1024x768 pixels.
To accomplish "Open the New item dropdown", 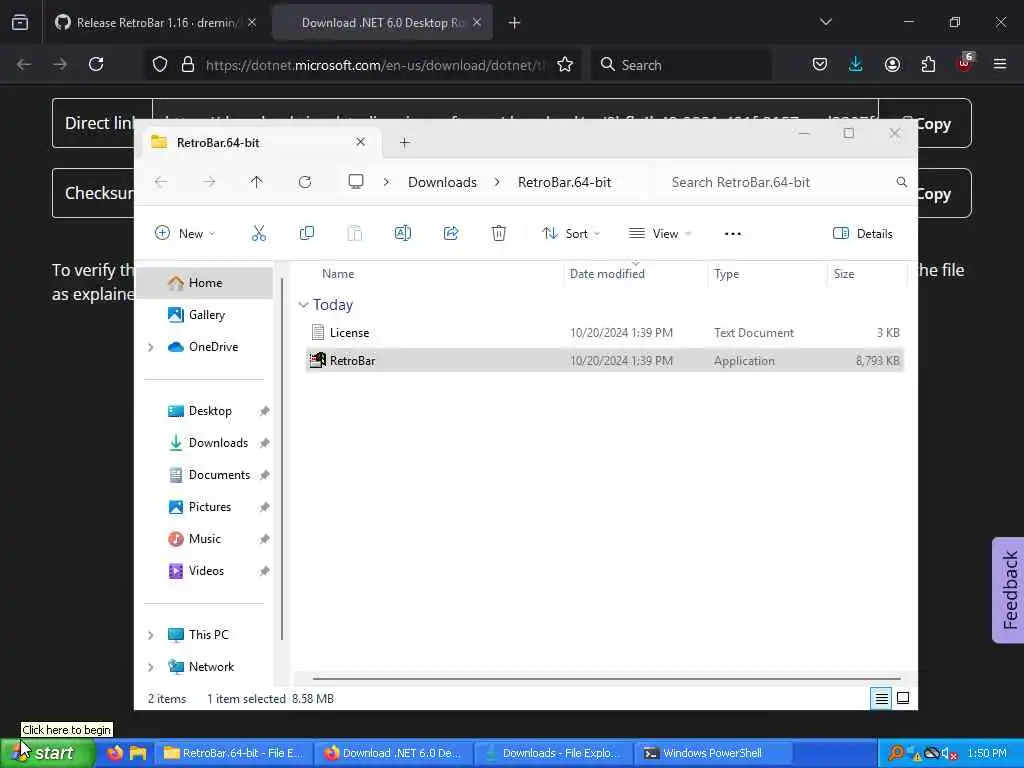I will 185,234.
